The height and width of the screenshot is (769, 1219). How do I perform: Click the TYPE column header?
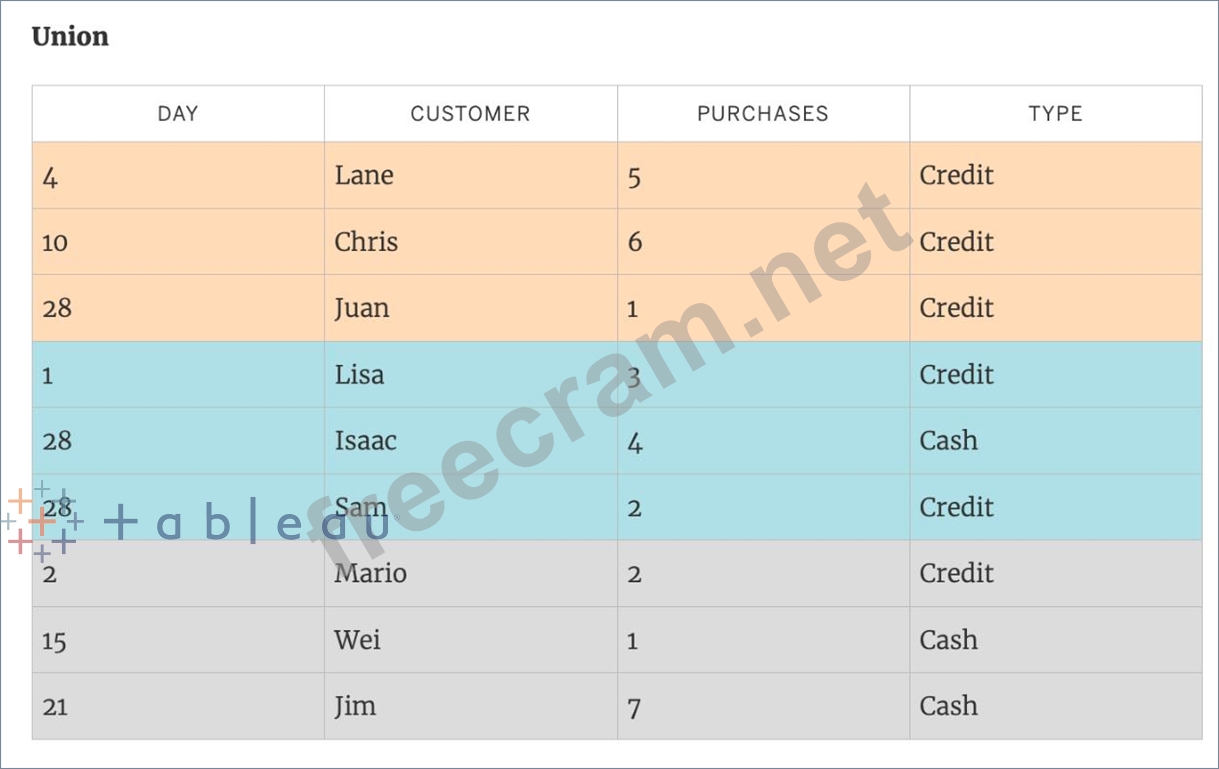pos(1055,114)
